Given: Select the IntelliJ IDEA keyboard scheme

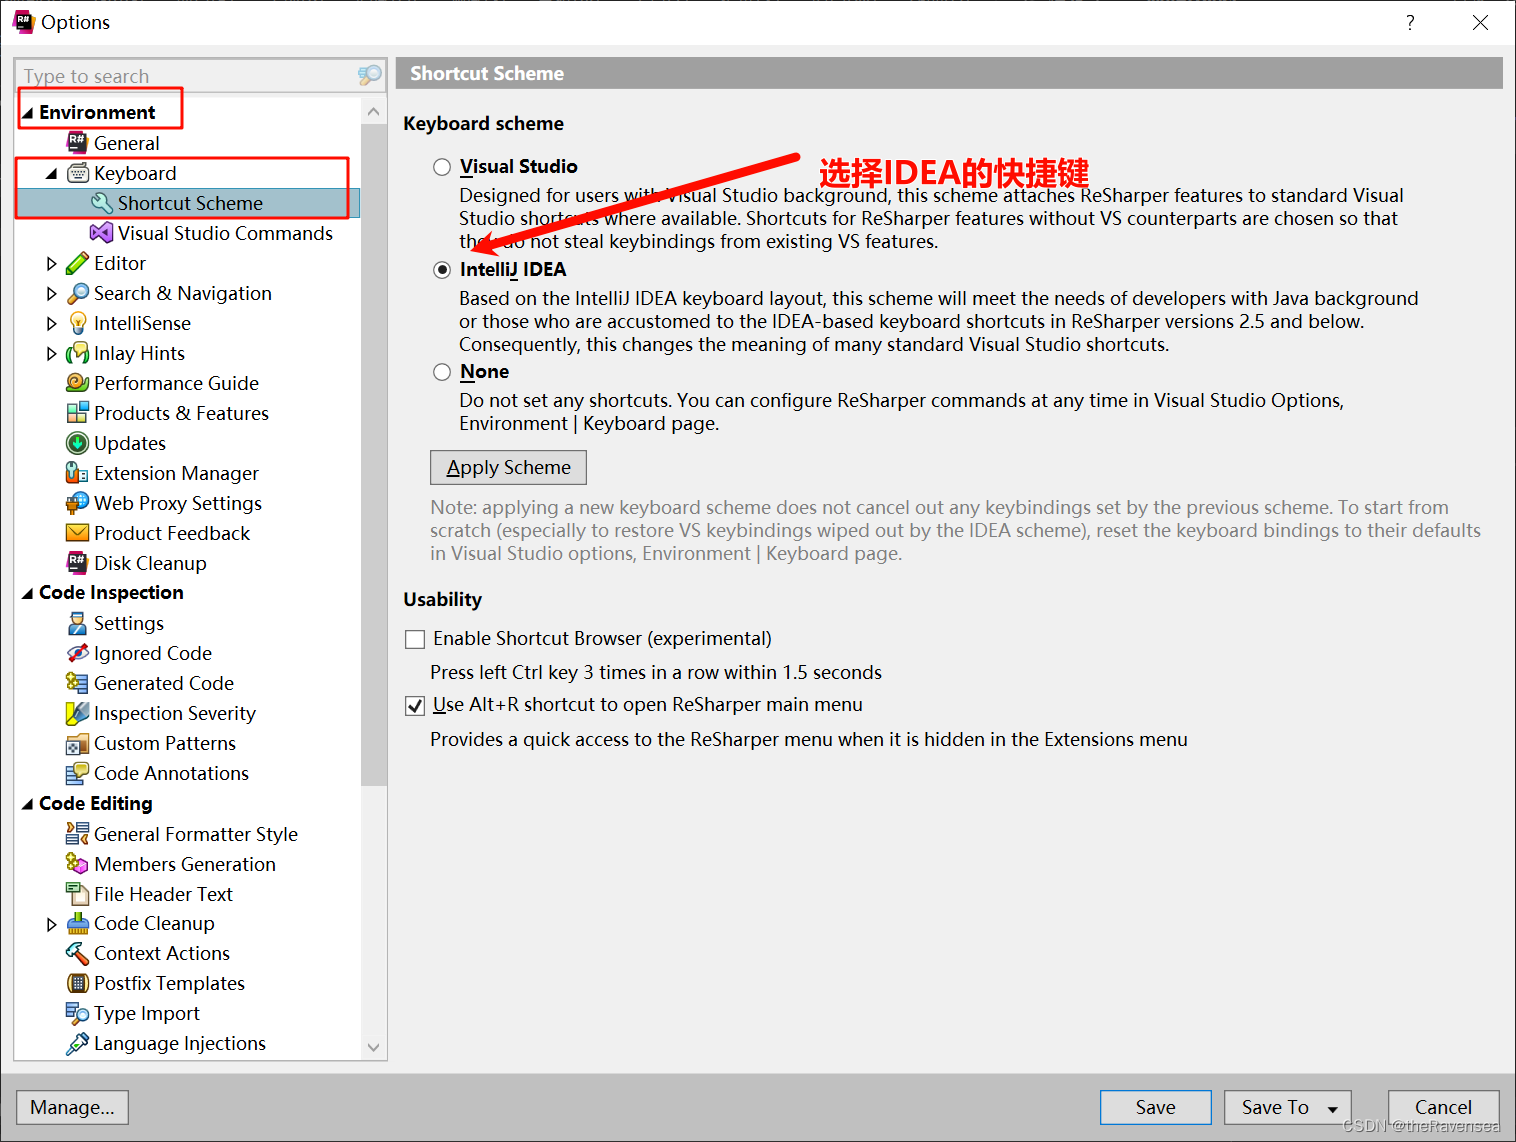Looking at the screenshot, I should (442, 270).
